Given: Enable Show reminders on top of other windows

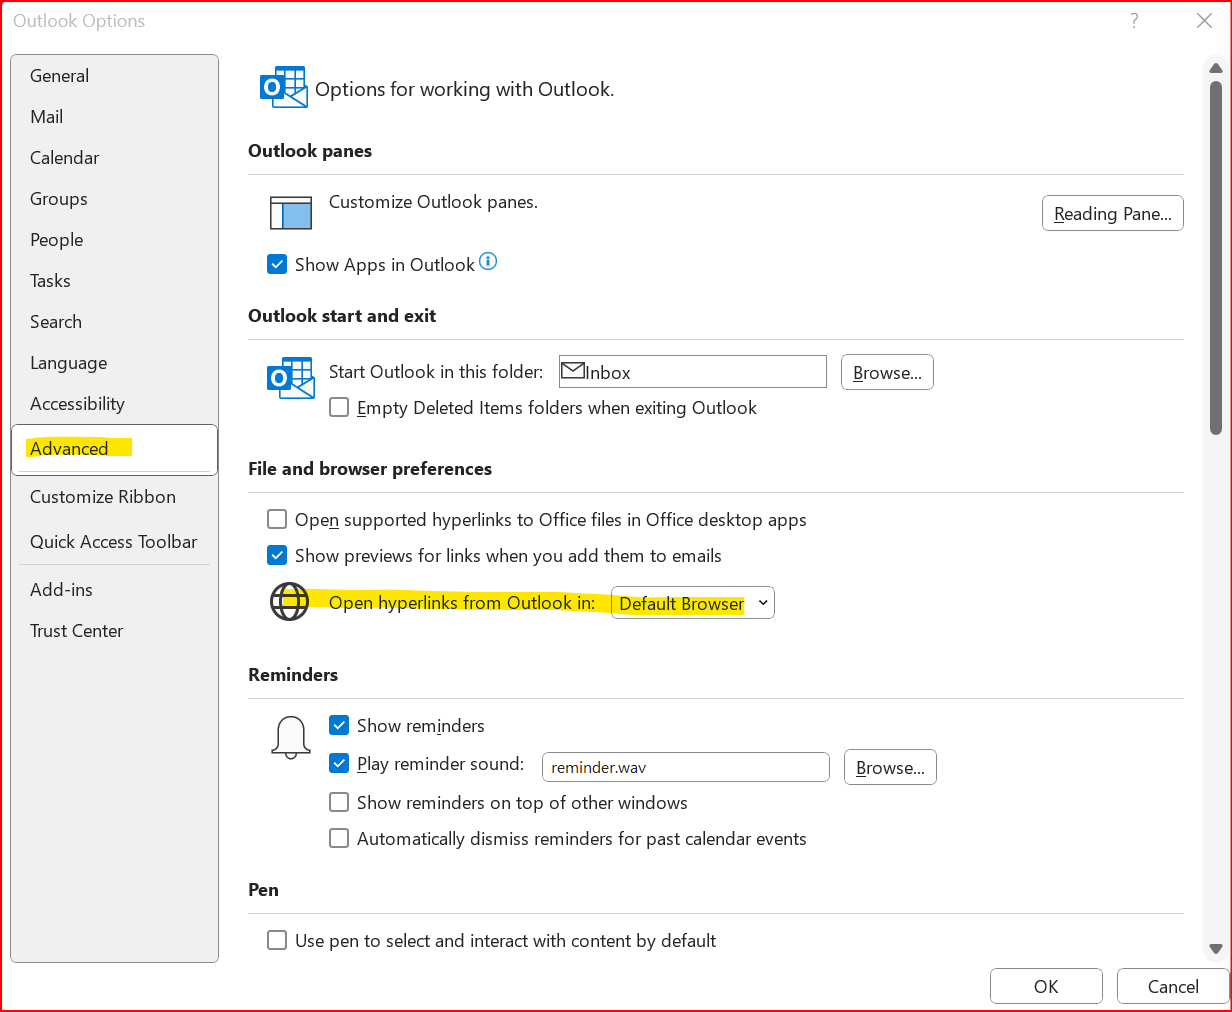Looking at the screenshot, I should pyautogui.click(x=340, y=803).
